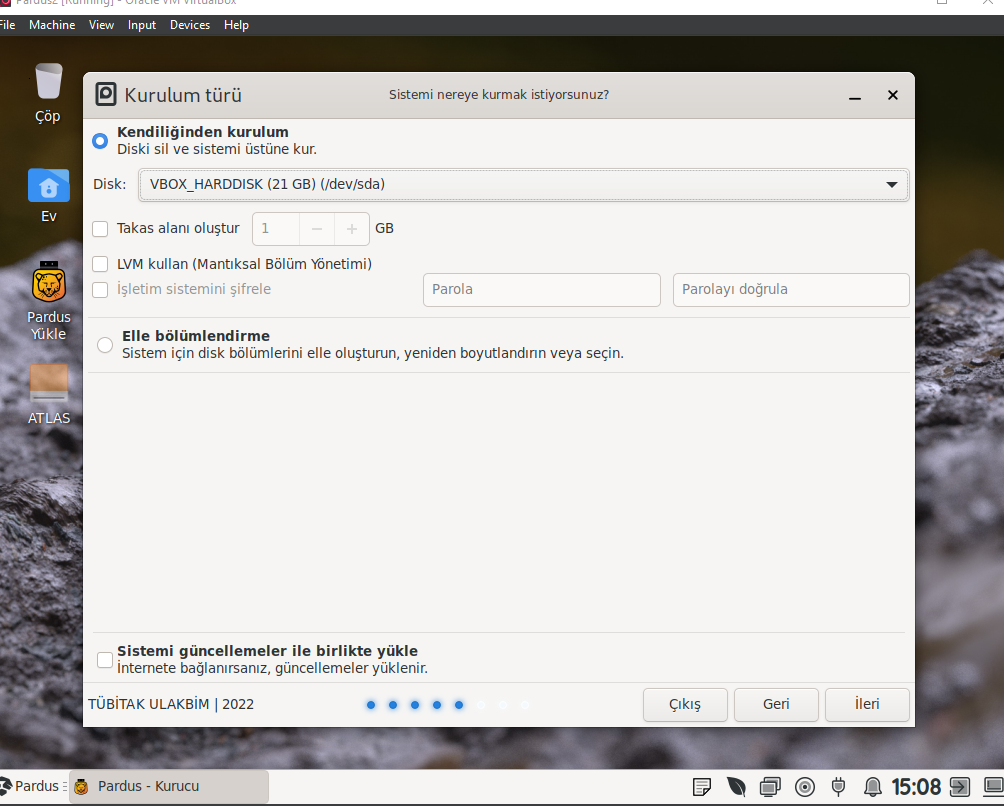
Task: Open the Input menu
Action: pyautogui.click(x=142, y=25)
